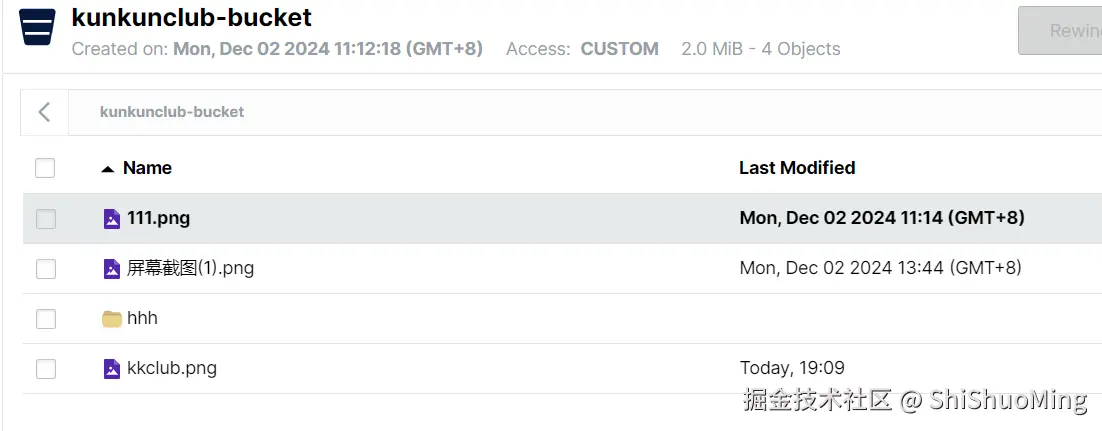1102x431 pixels.
Task: Mark the kkclub.png row checkbox
Action: (45, 369)
